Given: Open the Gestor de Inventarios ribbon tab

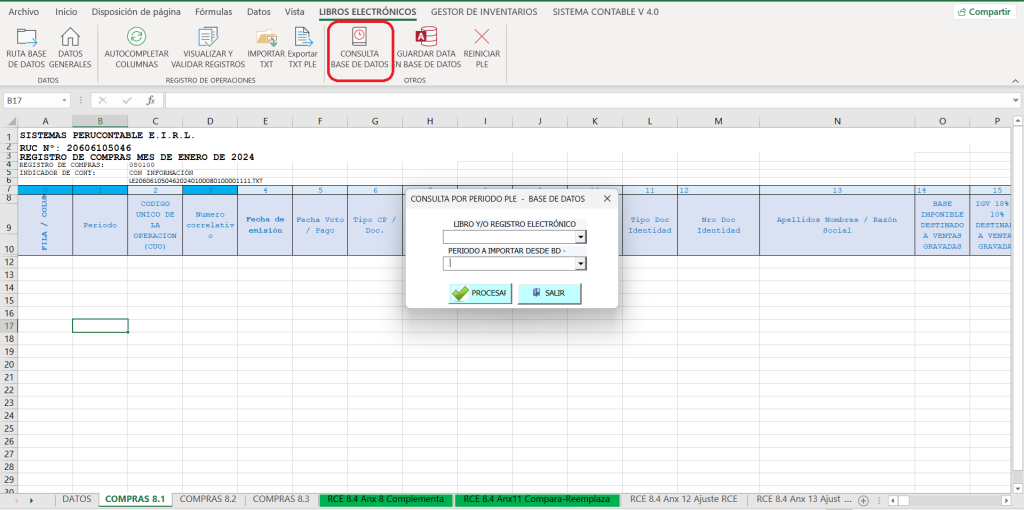Looking at the screenshot, I should [483, 12].
